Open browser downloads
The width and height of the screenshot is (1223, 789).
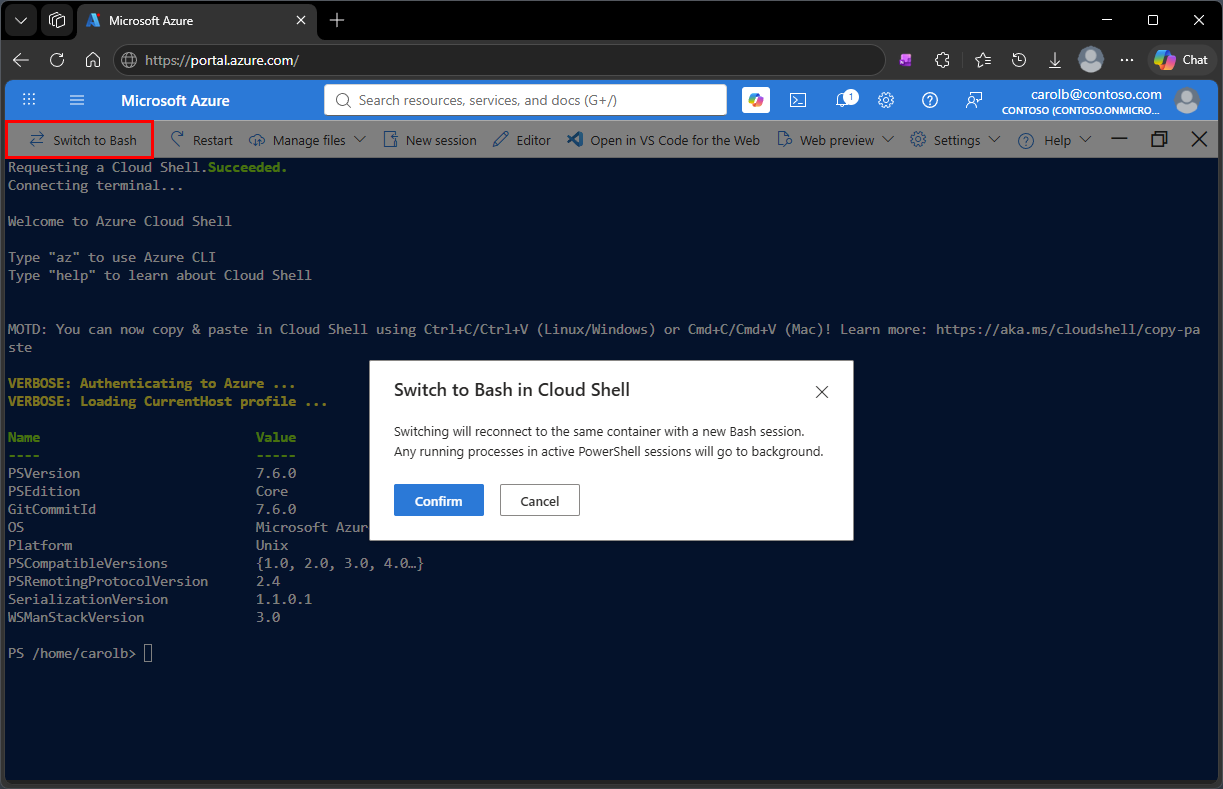(1055, 60)
